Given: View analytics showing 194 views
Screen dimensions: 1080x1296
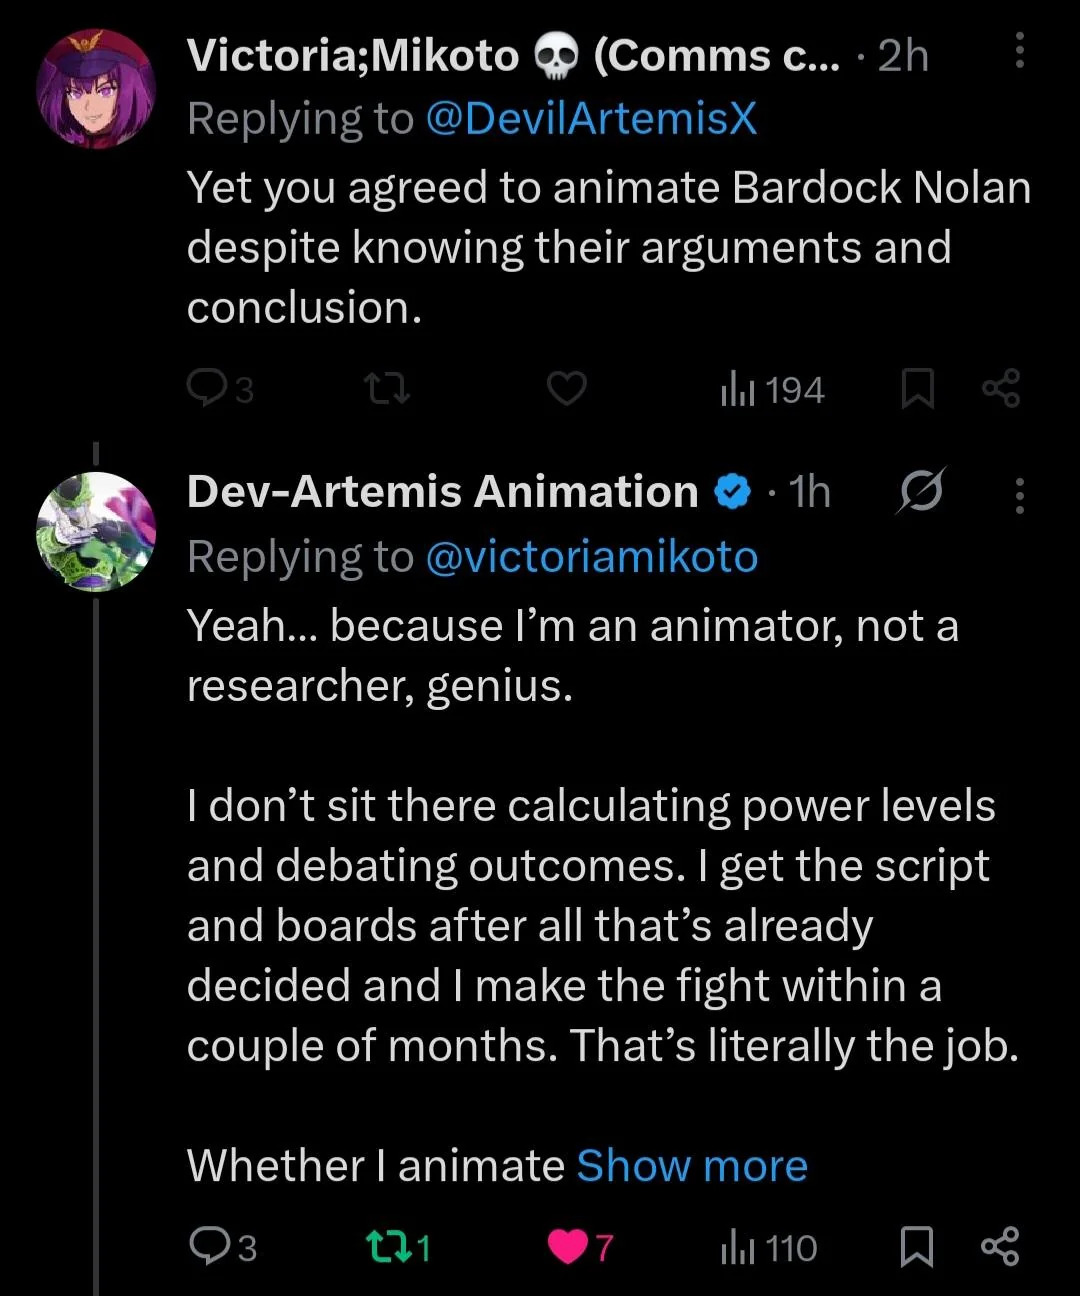Looking at the screenshot, I should tap(772, 389).
